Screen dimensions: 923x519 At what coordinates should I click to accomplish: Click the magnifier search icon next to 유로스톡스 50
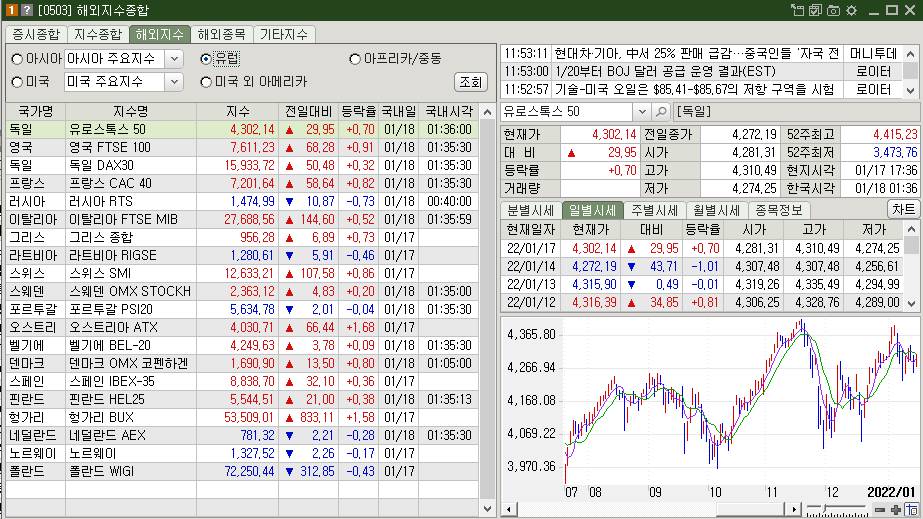[662, 111]
